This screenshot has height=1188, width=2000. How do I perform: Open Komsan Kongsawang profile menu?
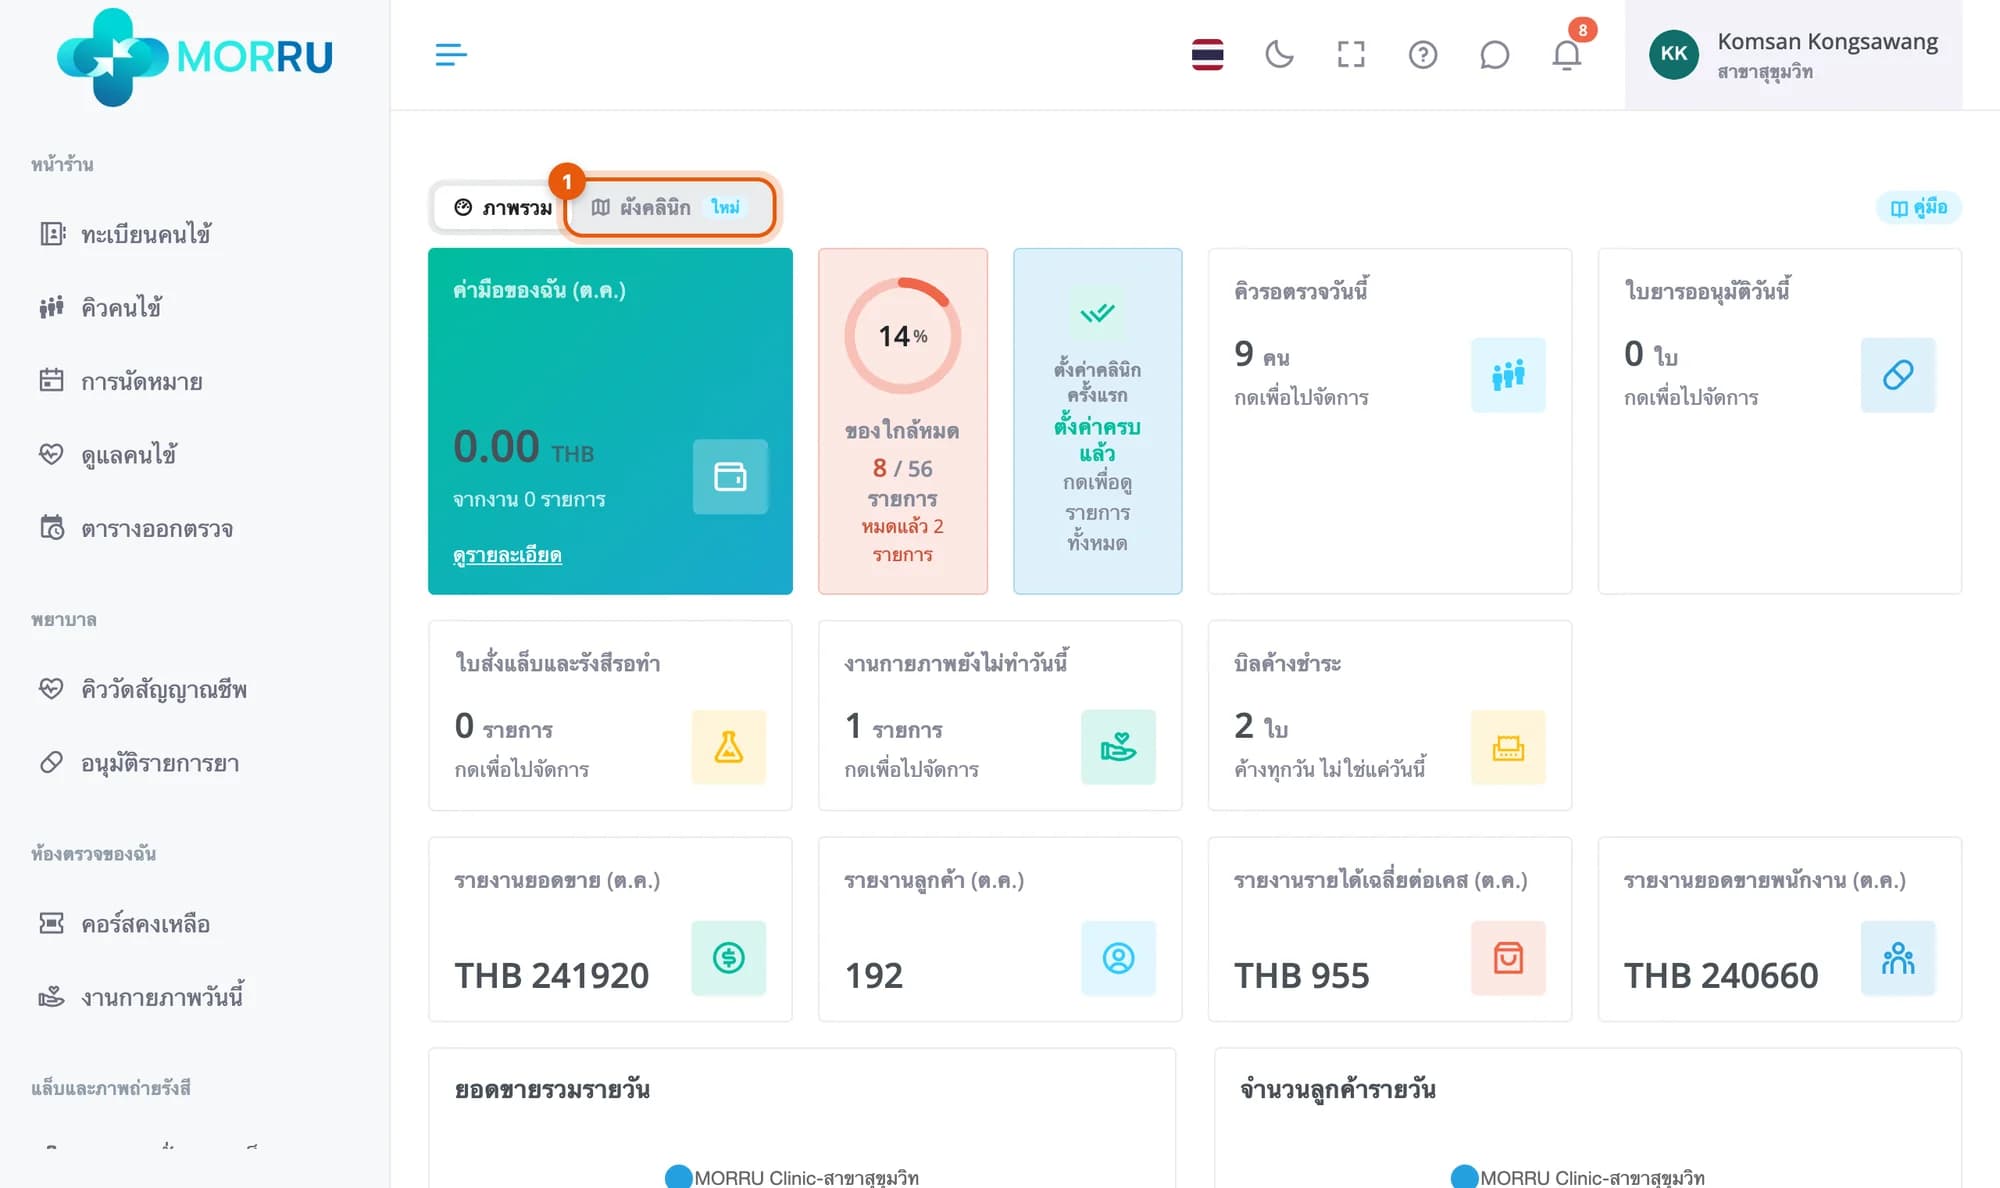pos(1793,55)
